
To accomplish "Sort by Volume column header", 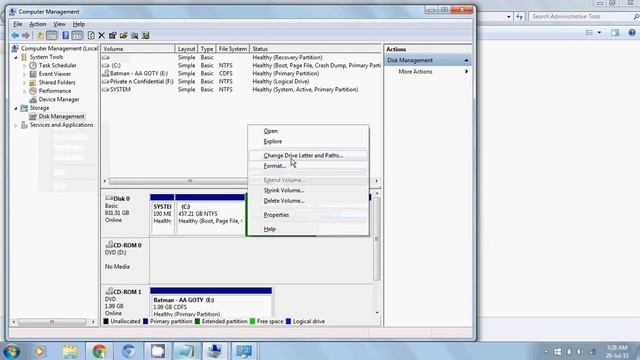I will pos(138,49).
